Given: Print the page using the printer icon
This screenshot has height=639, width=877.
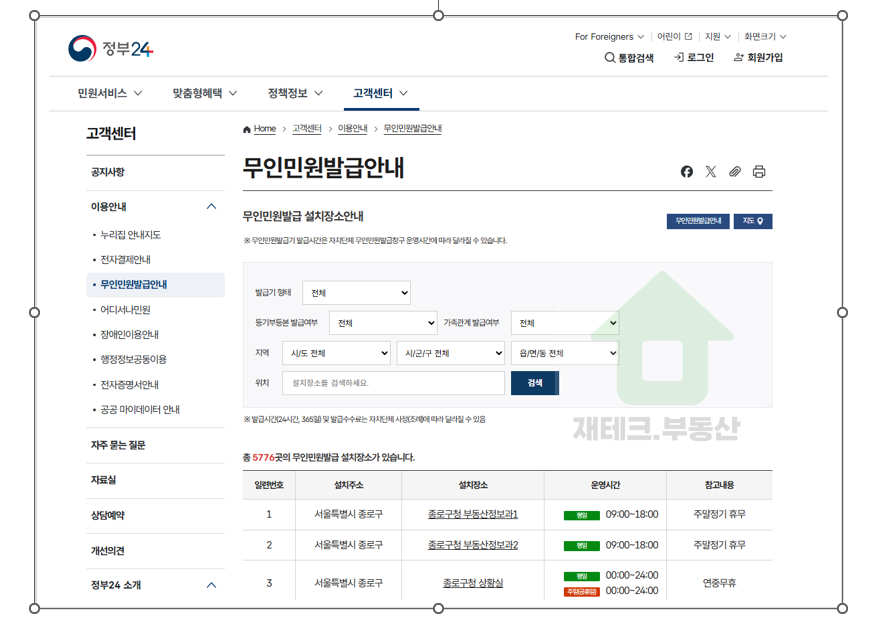Looking at the screenshot, I should [760, 172].
